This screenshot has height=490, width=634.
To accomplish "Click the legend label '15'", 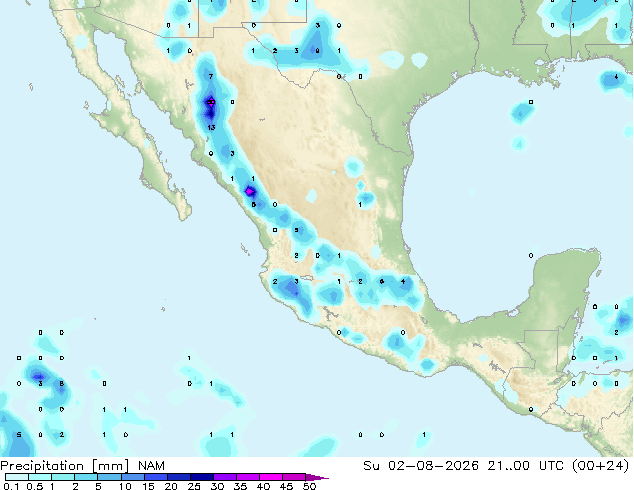I will (x=148, y=486).
